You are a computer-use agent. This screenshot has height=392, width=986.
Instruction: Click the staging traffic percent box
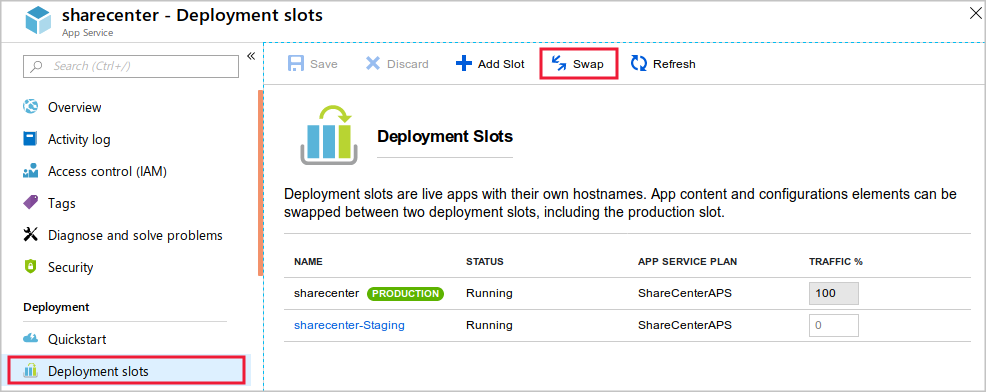tap(833, 326)
